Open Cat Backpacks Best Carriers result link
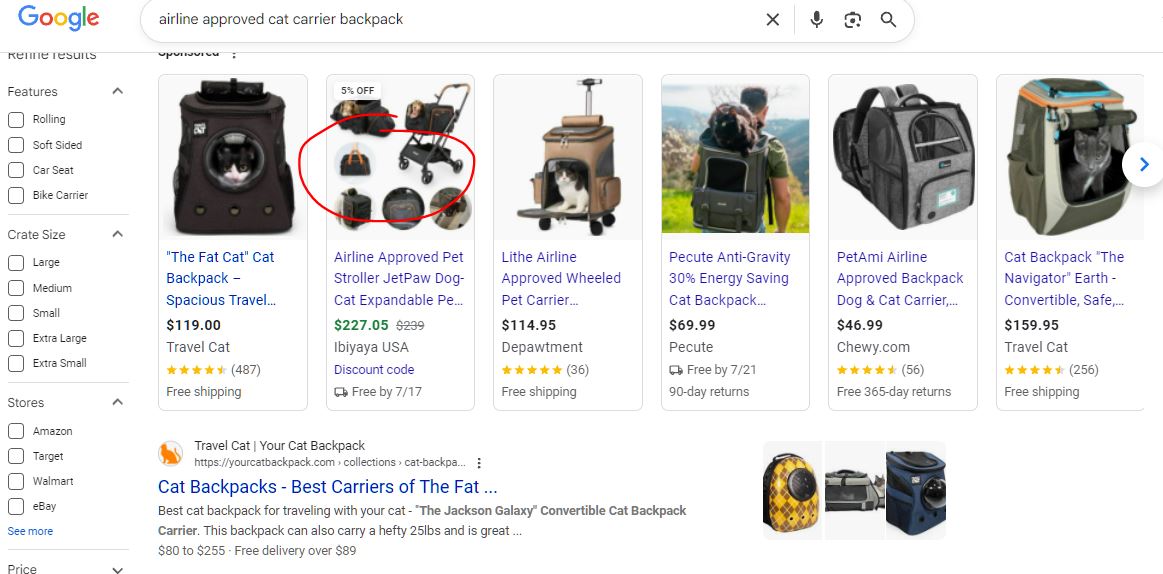 tap(327, 487)
